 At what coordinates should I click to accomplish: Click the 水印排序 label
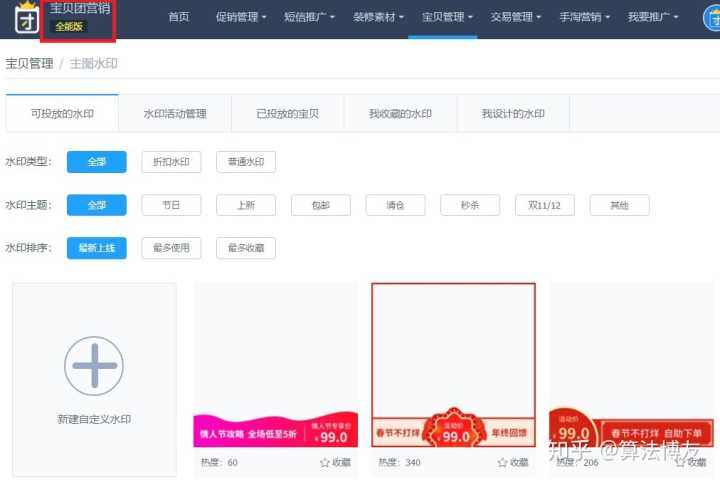pos(28,248)
